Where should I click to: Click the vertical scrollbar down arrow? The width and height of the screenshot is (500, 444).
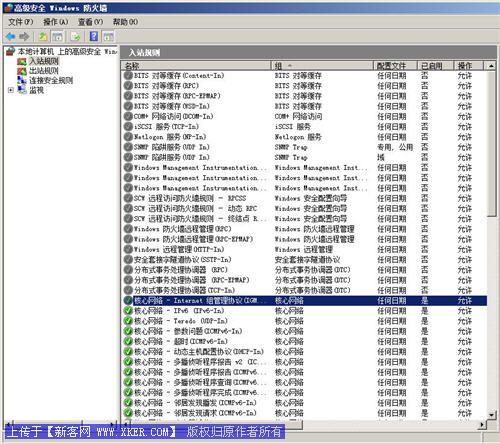click(x=491, y=415)
